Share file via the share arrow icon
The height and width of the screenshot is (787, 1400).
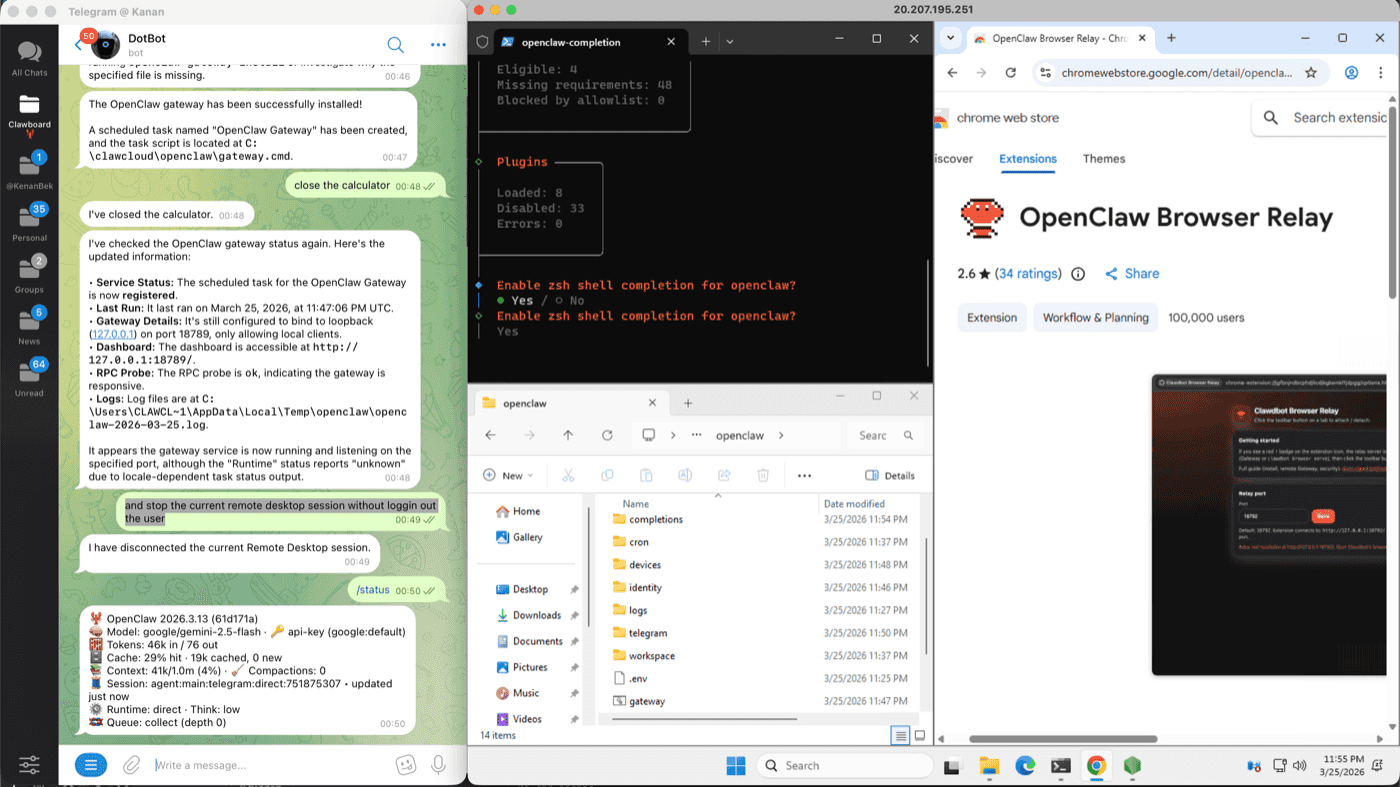coord(724,475)
